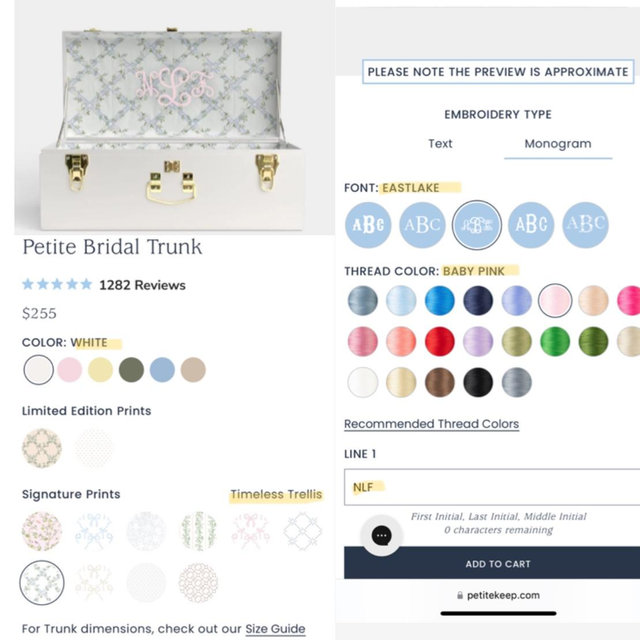Select the baby pink thread color
Viewport: 640px width, 640px height.
coord(555,300)
